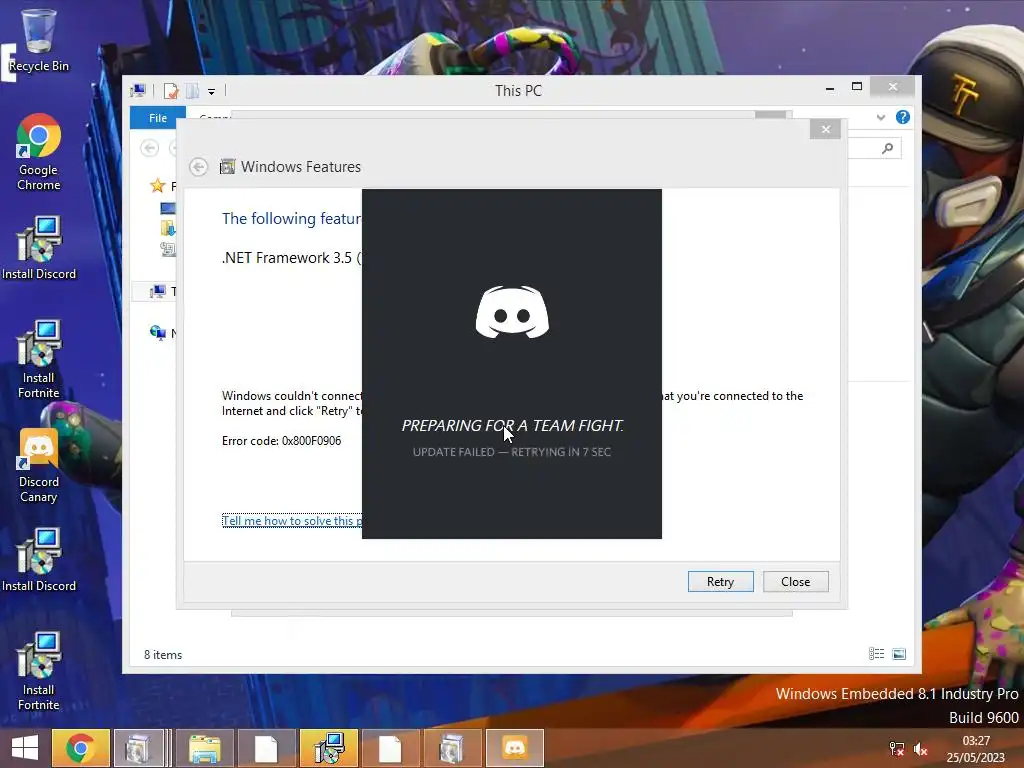Click 'Error code: 0x800F0906' text
The image size is (1024, 768).
(281, 441)
